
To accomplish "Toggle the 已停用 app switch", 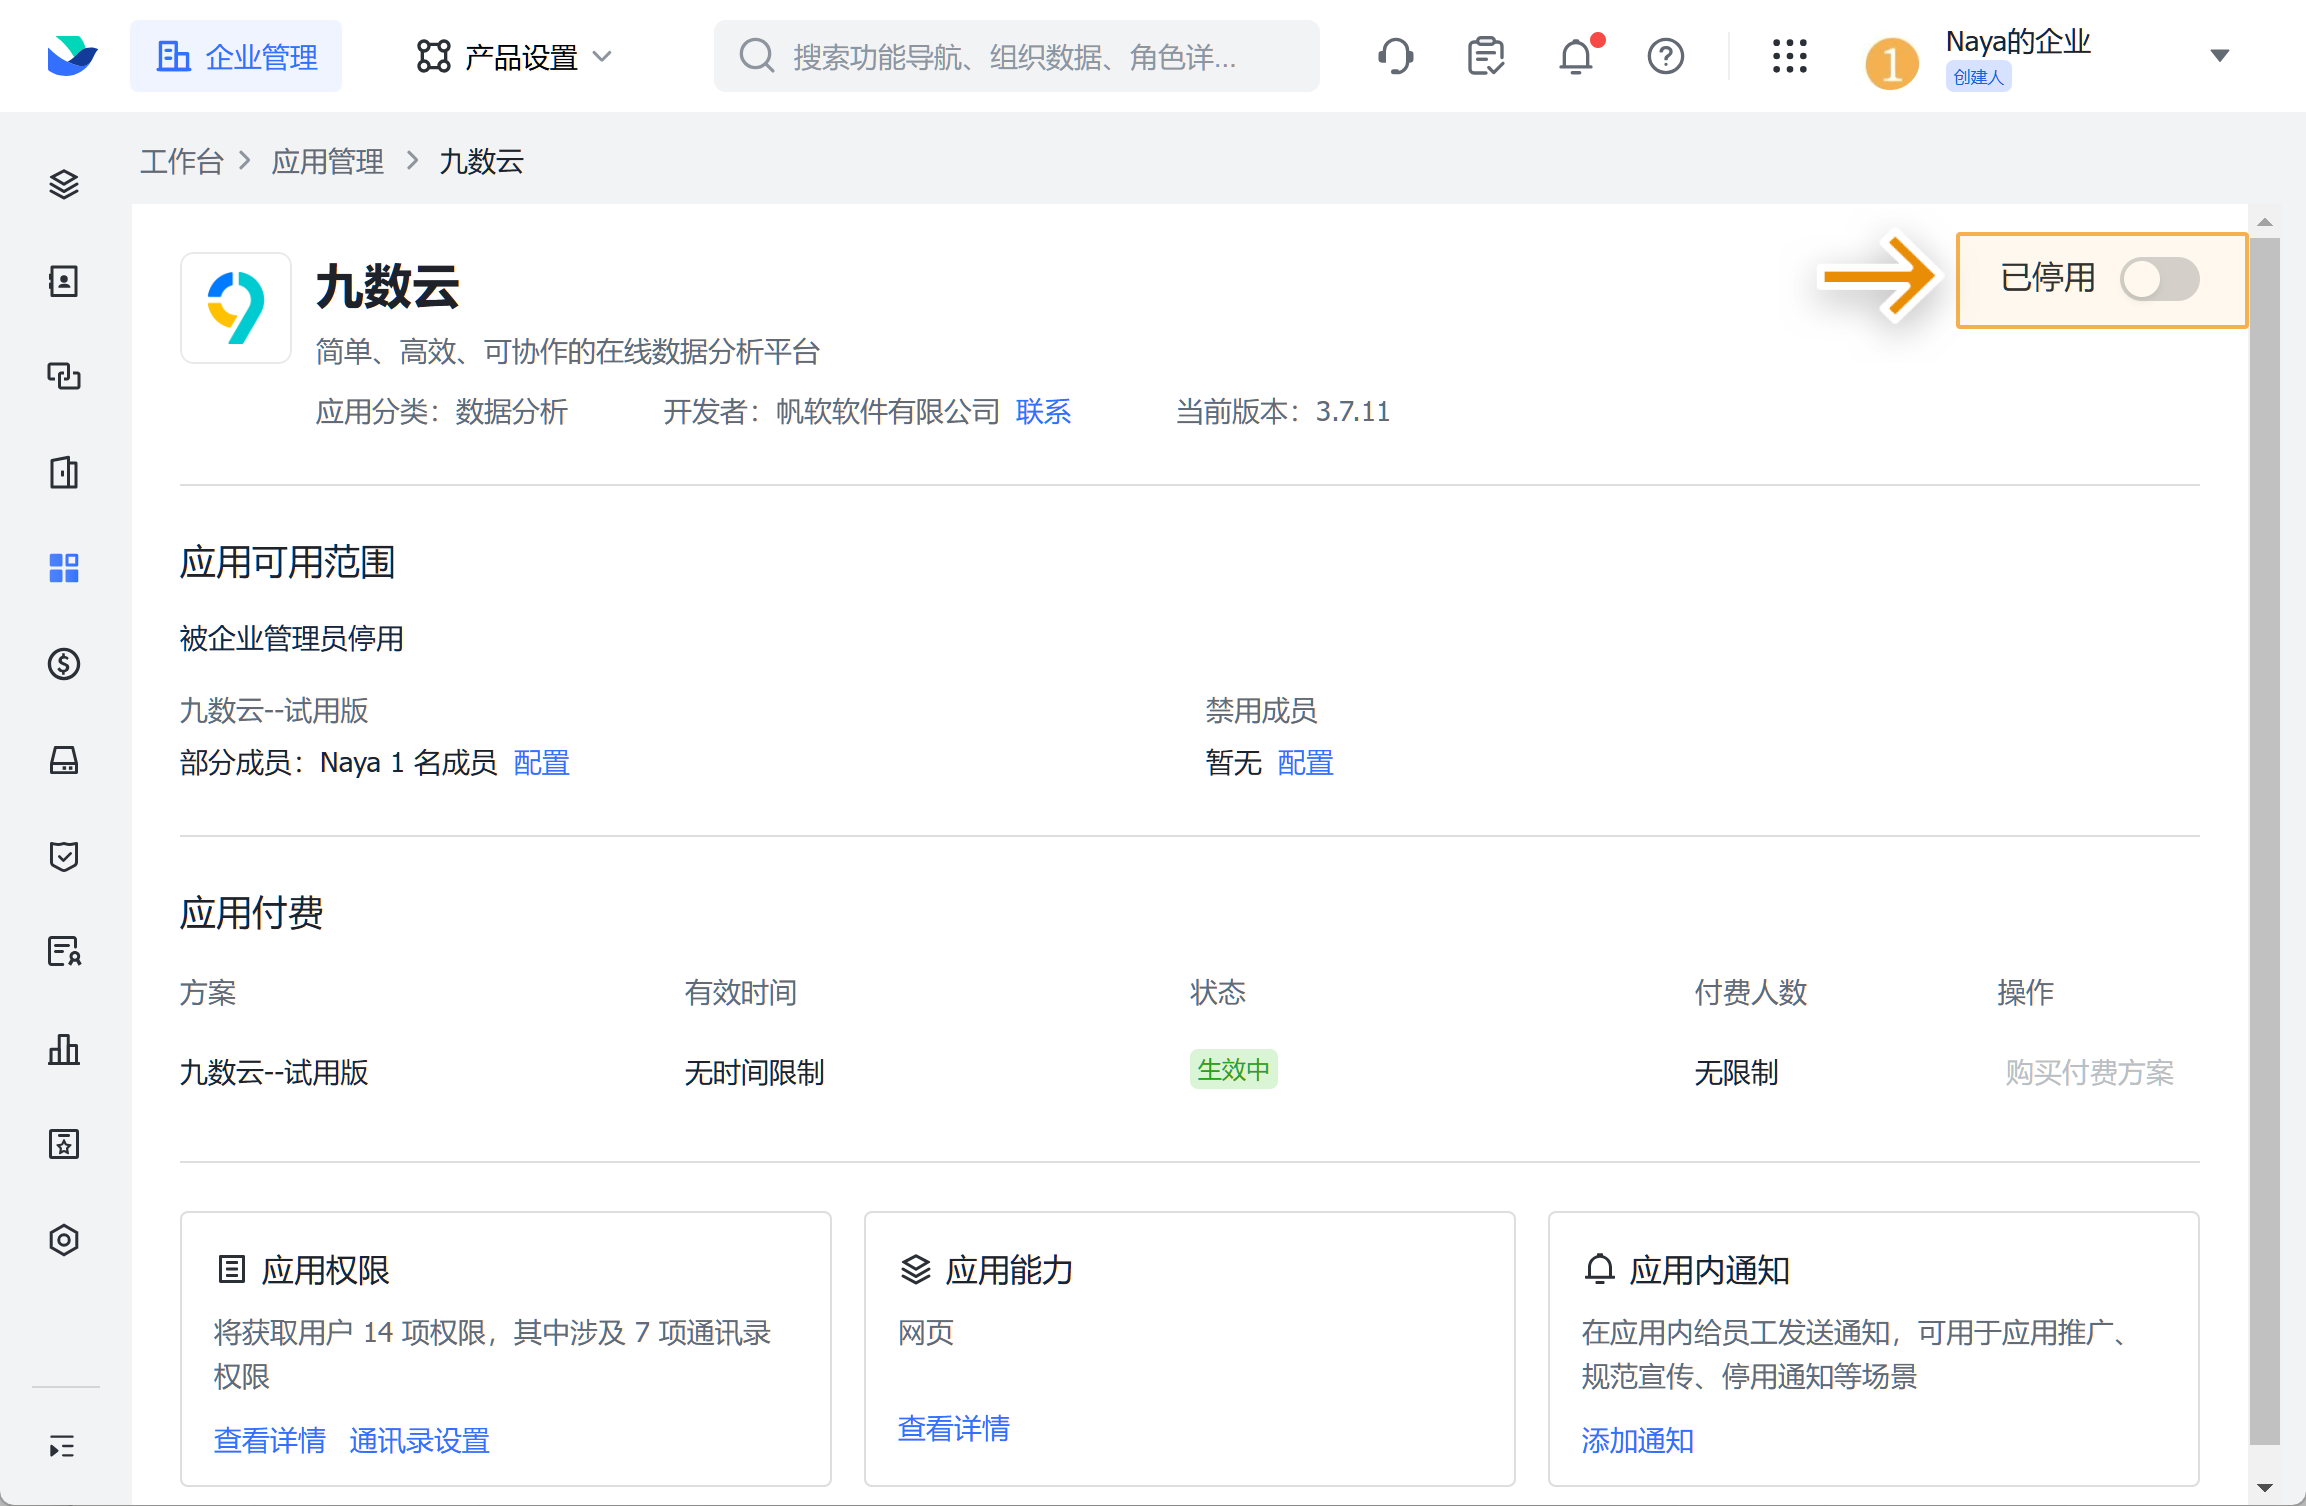I will click(x=2160, y=280).
